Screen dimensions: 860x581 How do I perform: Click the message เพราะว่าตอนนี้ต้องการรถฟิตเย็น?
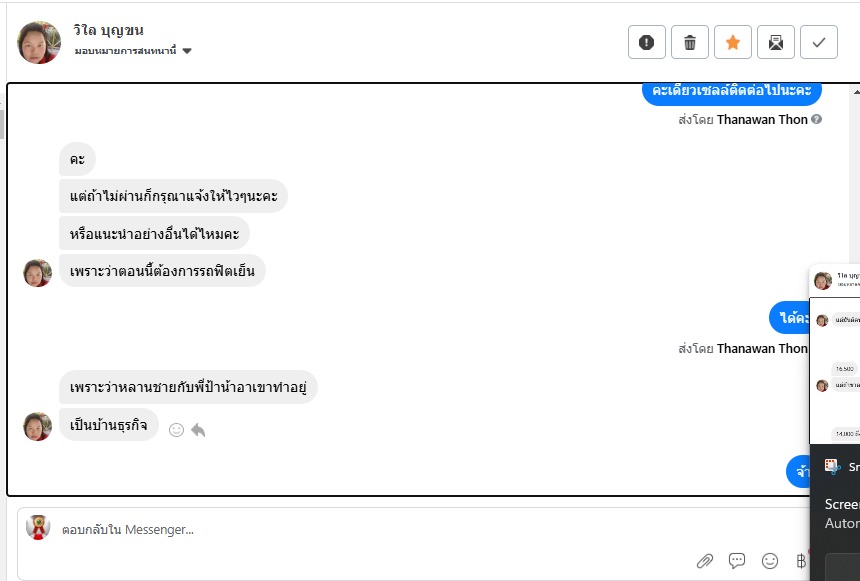[x=162, y=270]
